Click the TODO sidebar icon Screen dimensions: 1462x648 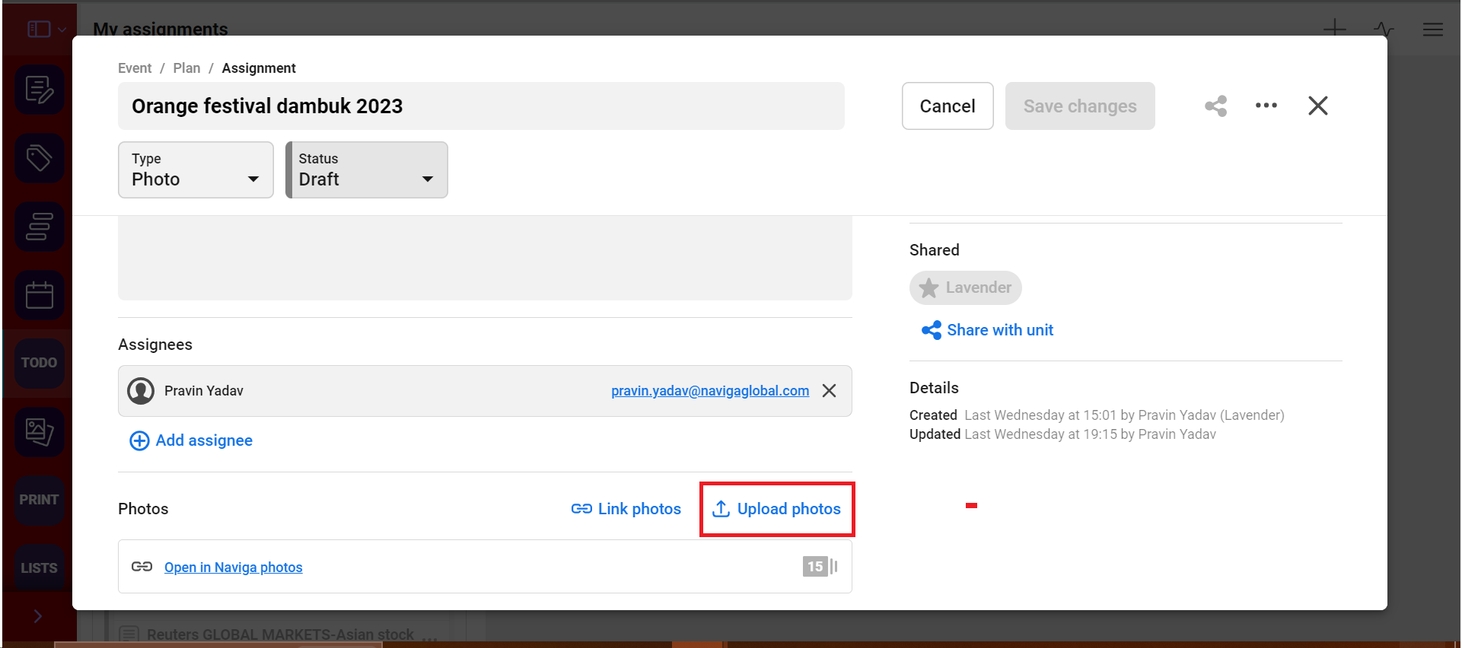click(x=39, y=363)
